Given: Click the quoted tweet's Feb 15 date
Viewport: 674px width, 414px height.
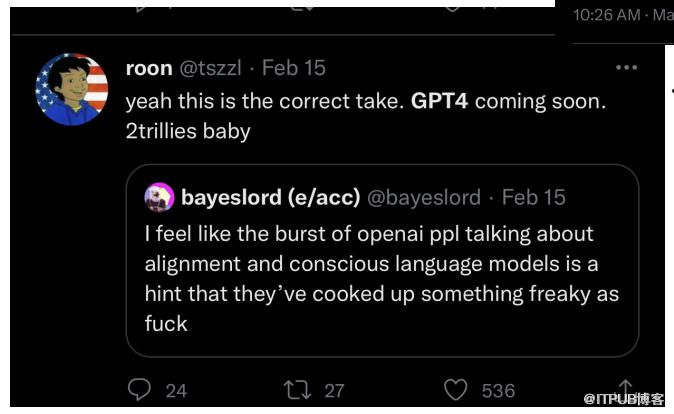Looking at the screenshot, I should pos(533,197).
